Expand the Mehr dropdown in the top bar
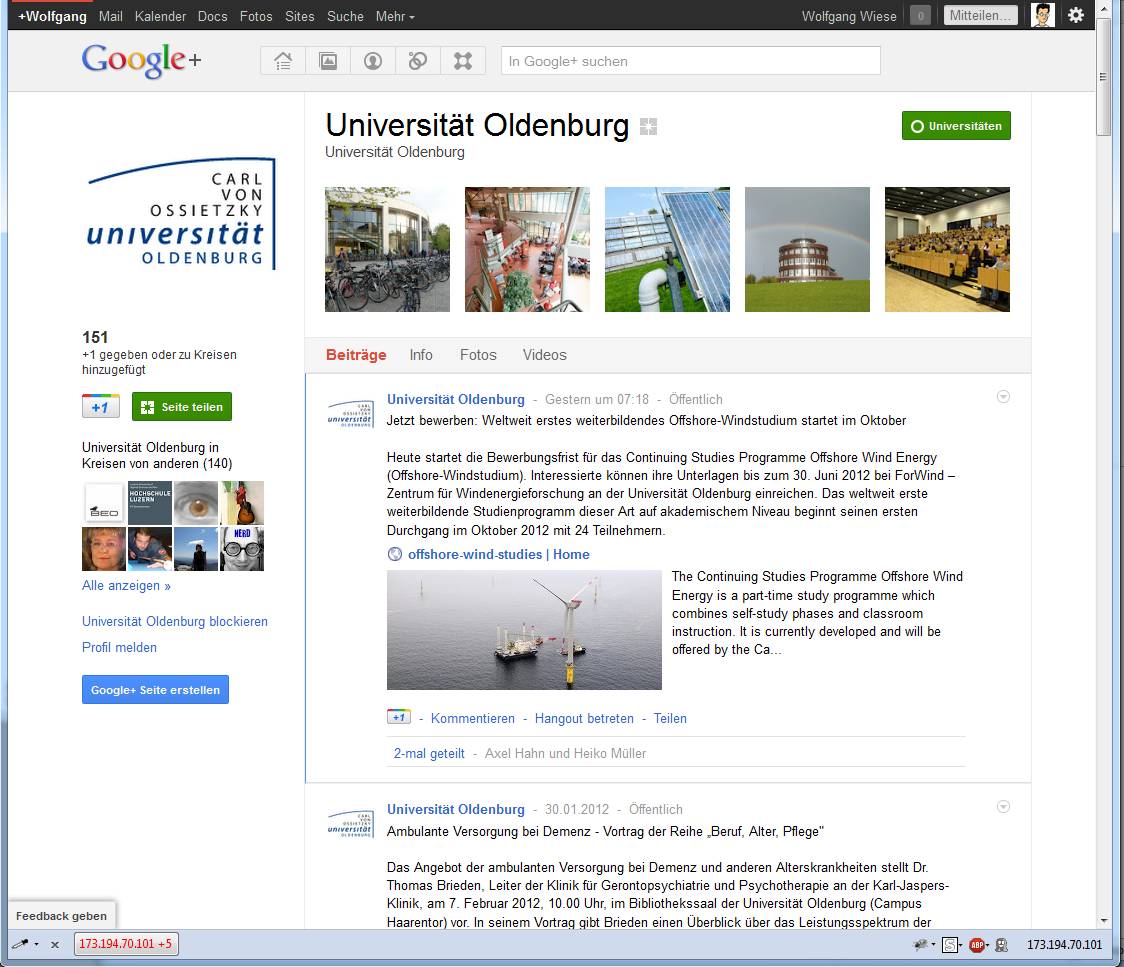Screen dimensions: 1124x967 (395, 16)
